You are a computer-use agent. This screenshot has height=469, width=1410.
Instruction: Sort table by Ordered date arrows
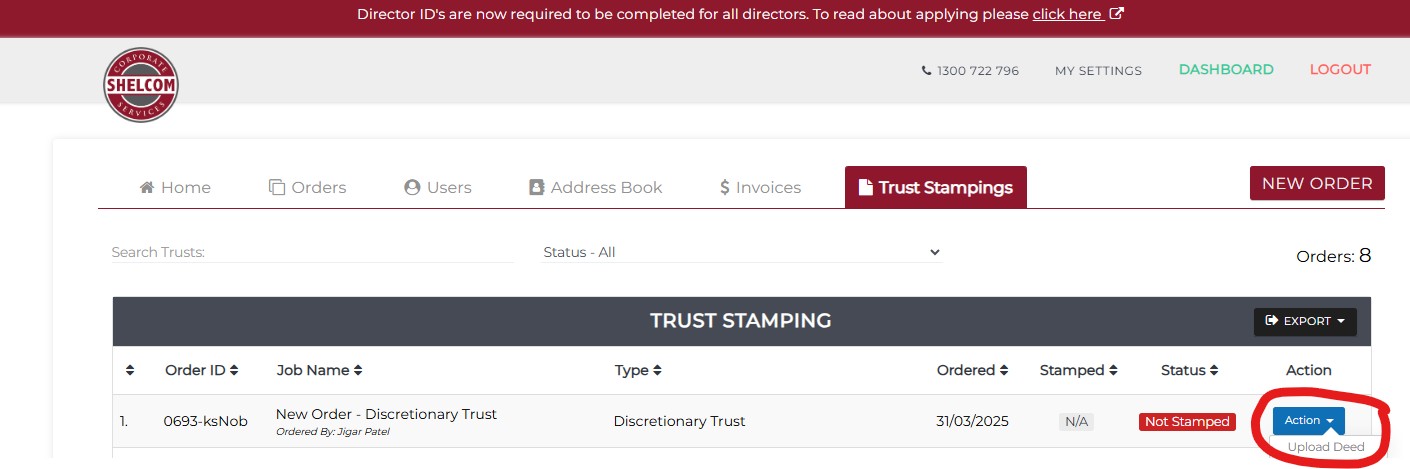1003,370
